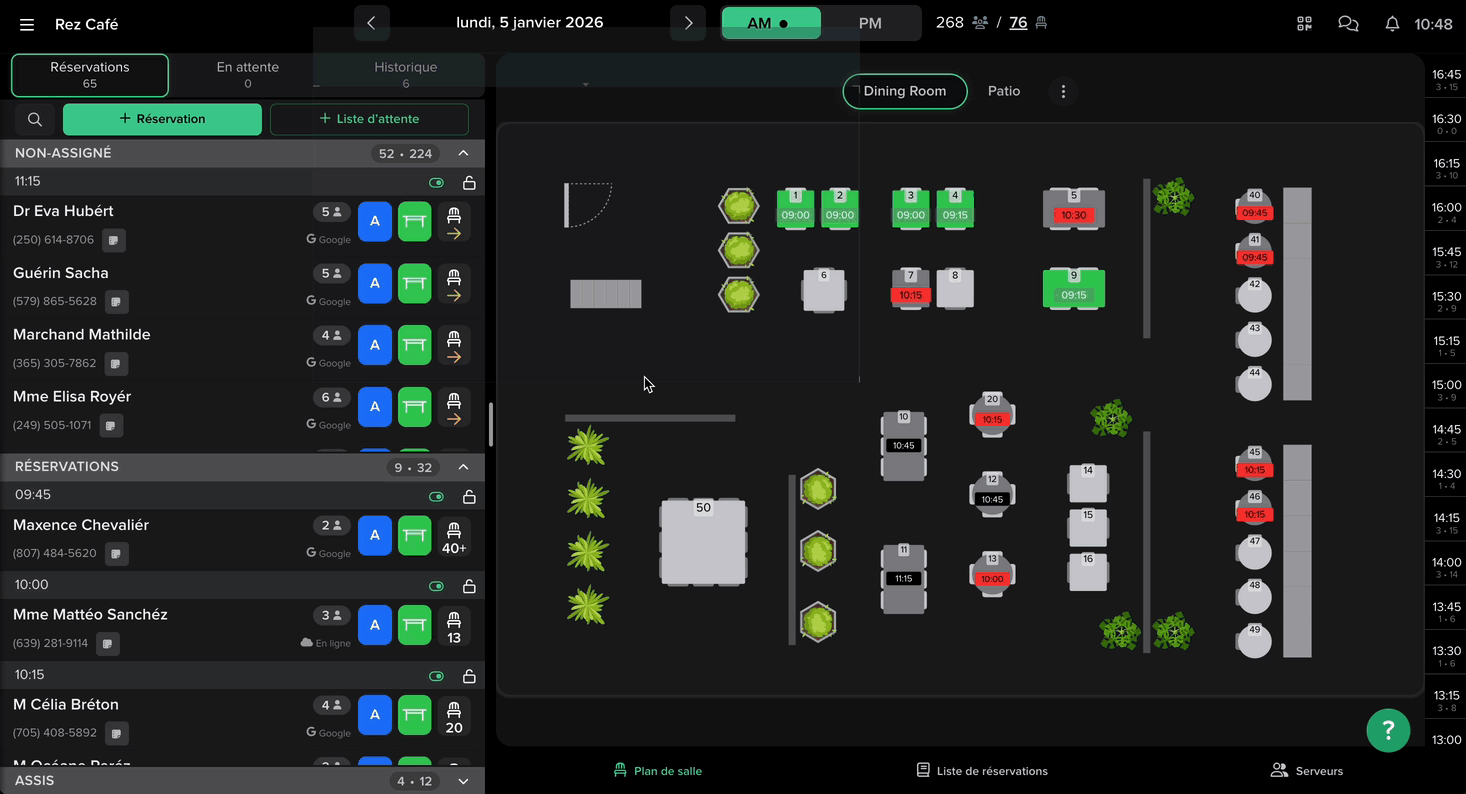Click the search magnifier icon
Viewport: 1466px width, 794px height.
[x=35, y=119]
